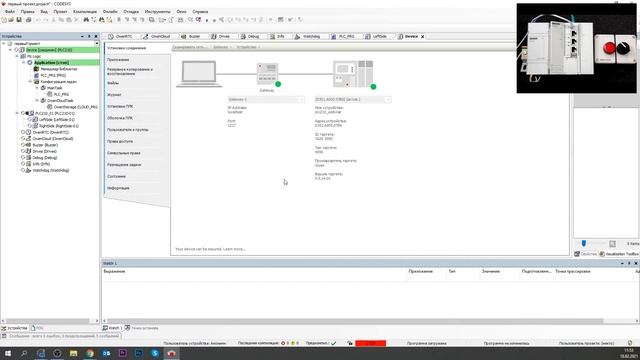
Task: Open the active device path combo box
Action: click(x=353, y=100)
